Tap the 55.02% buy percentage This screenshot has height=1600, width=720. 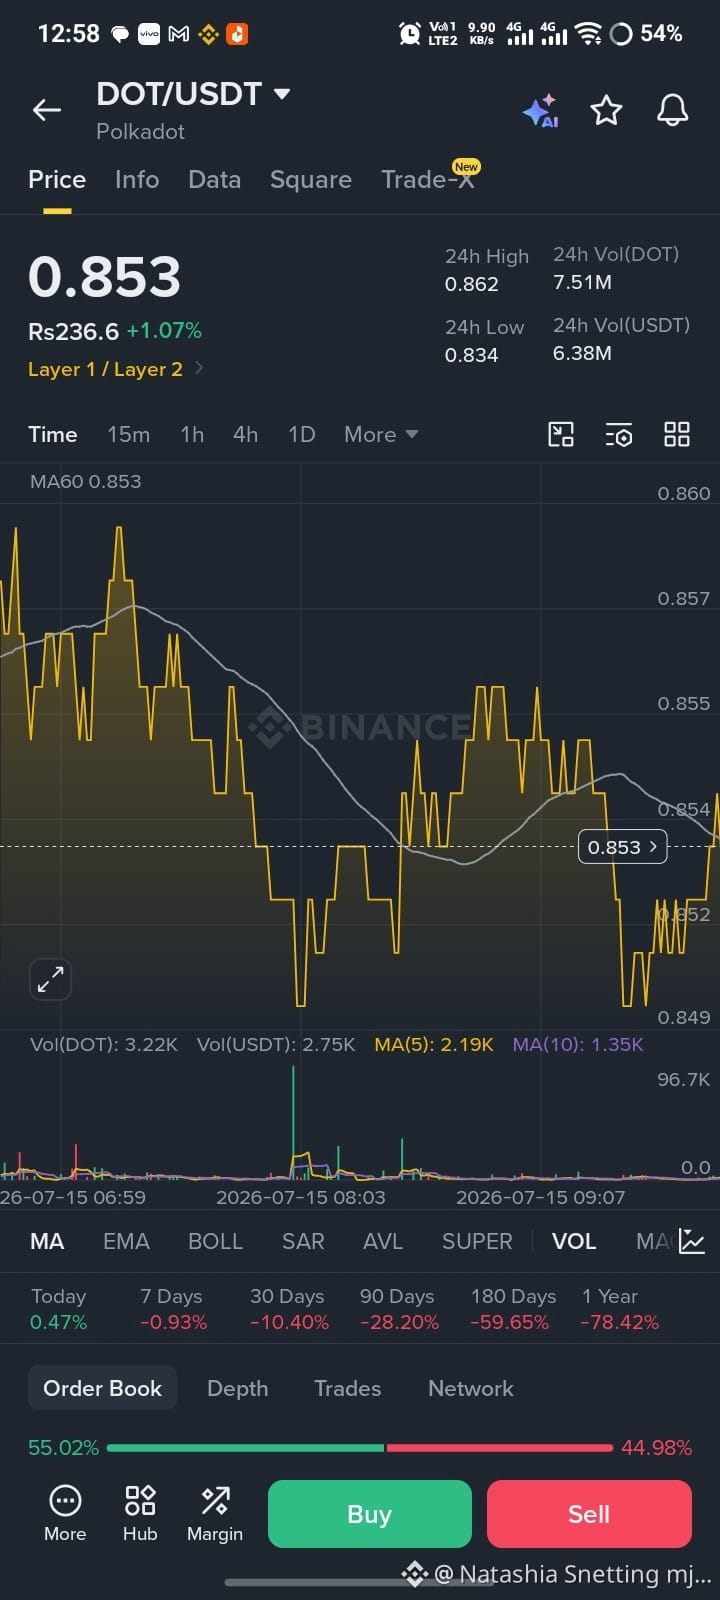click(x=63, y=1447)
